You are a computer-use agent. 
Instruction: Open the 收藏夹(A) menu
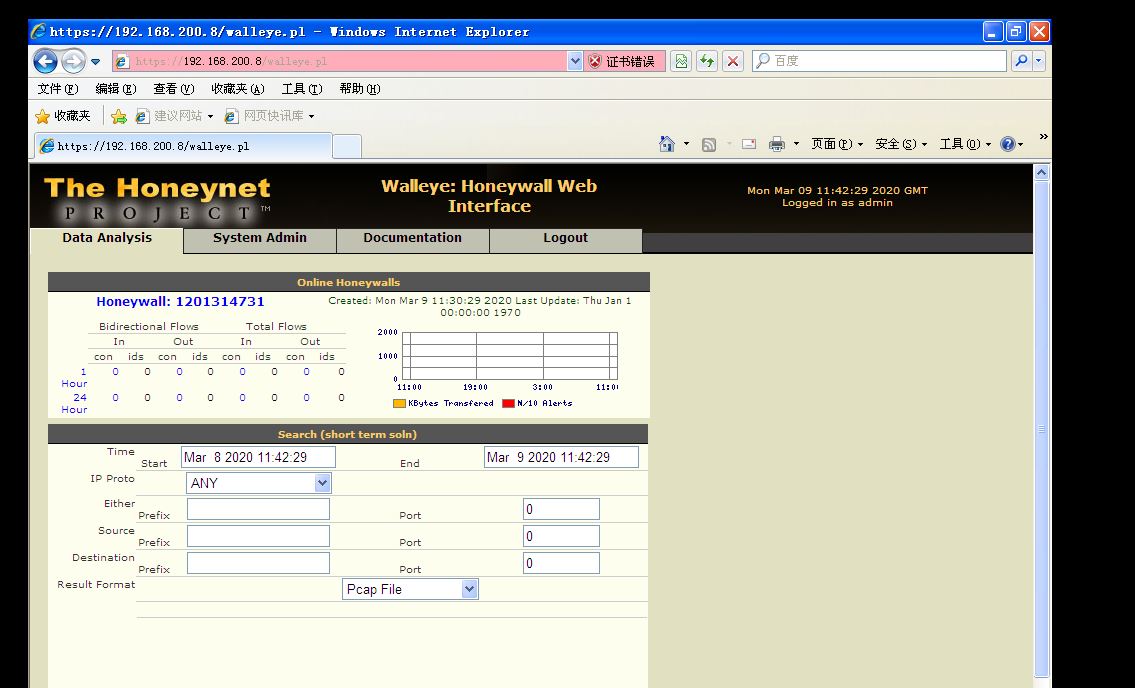(x=238, y=89)
